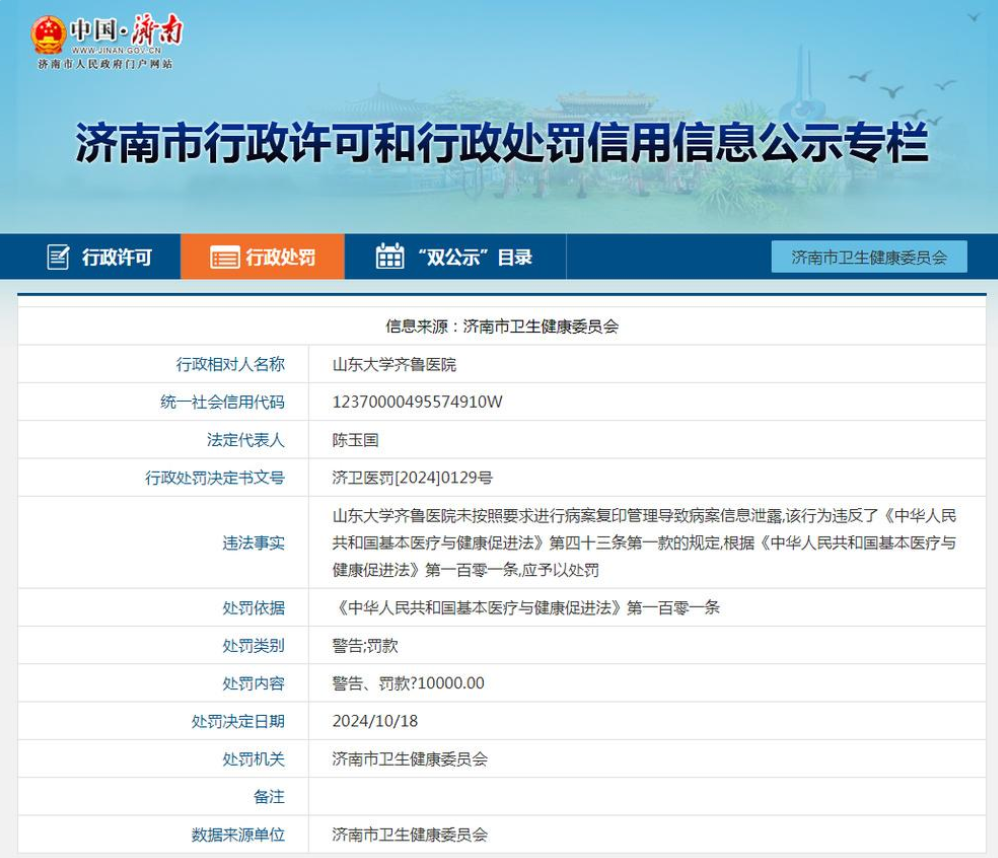Click the 行政处罚决定书文号 label
The width and height of the screenshot is (998, 858).
[214, 478]
